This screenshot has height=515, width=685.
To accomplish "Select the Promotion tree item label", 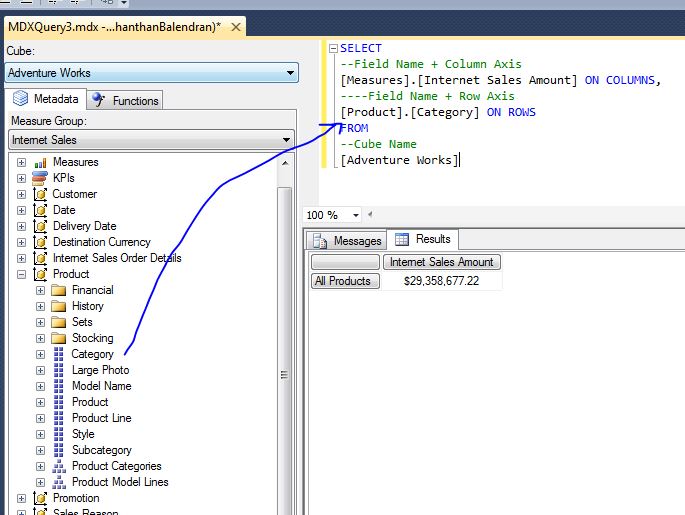I will click(x=76, y=498).
